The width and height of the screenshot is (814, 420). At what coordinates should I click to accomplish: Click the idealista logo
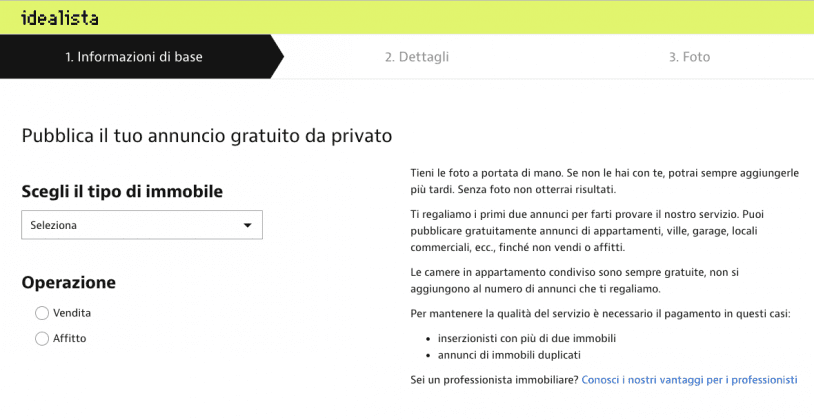click(x=58, y=18)
